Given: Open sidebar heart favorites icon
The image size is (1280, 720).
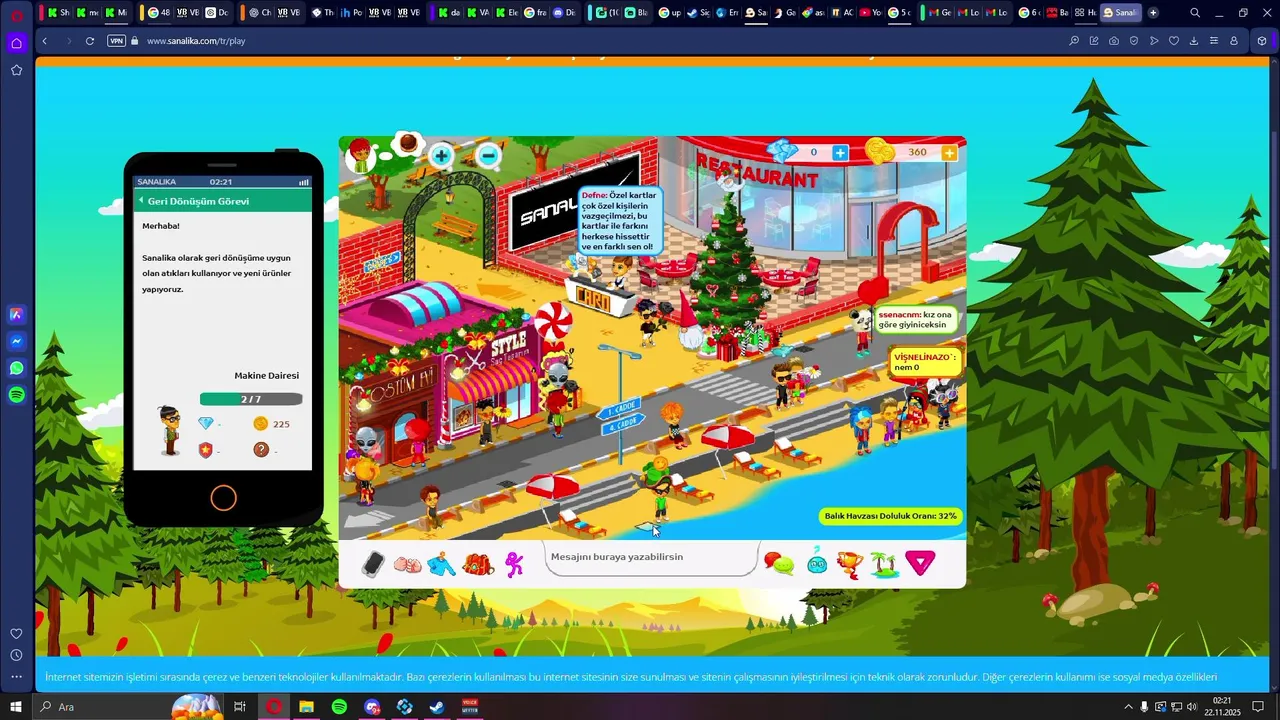Looking at the screenshot, I should [16, 633].
